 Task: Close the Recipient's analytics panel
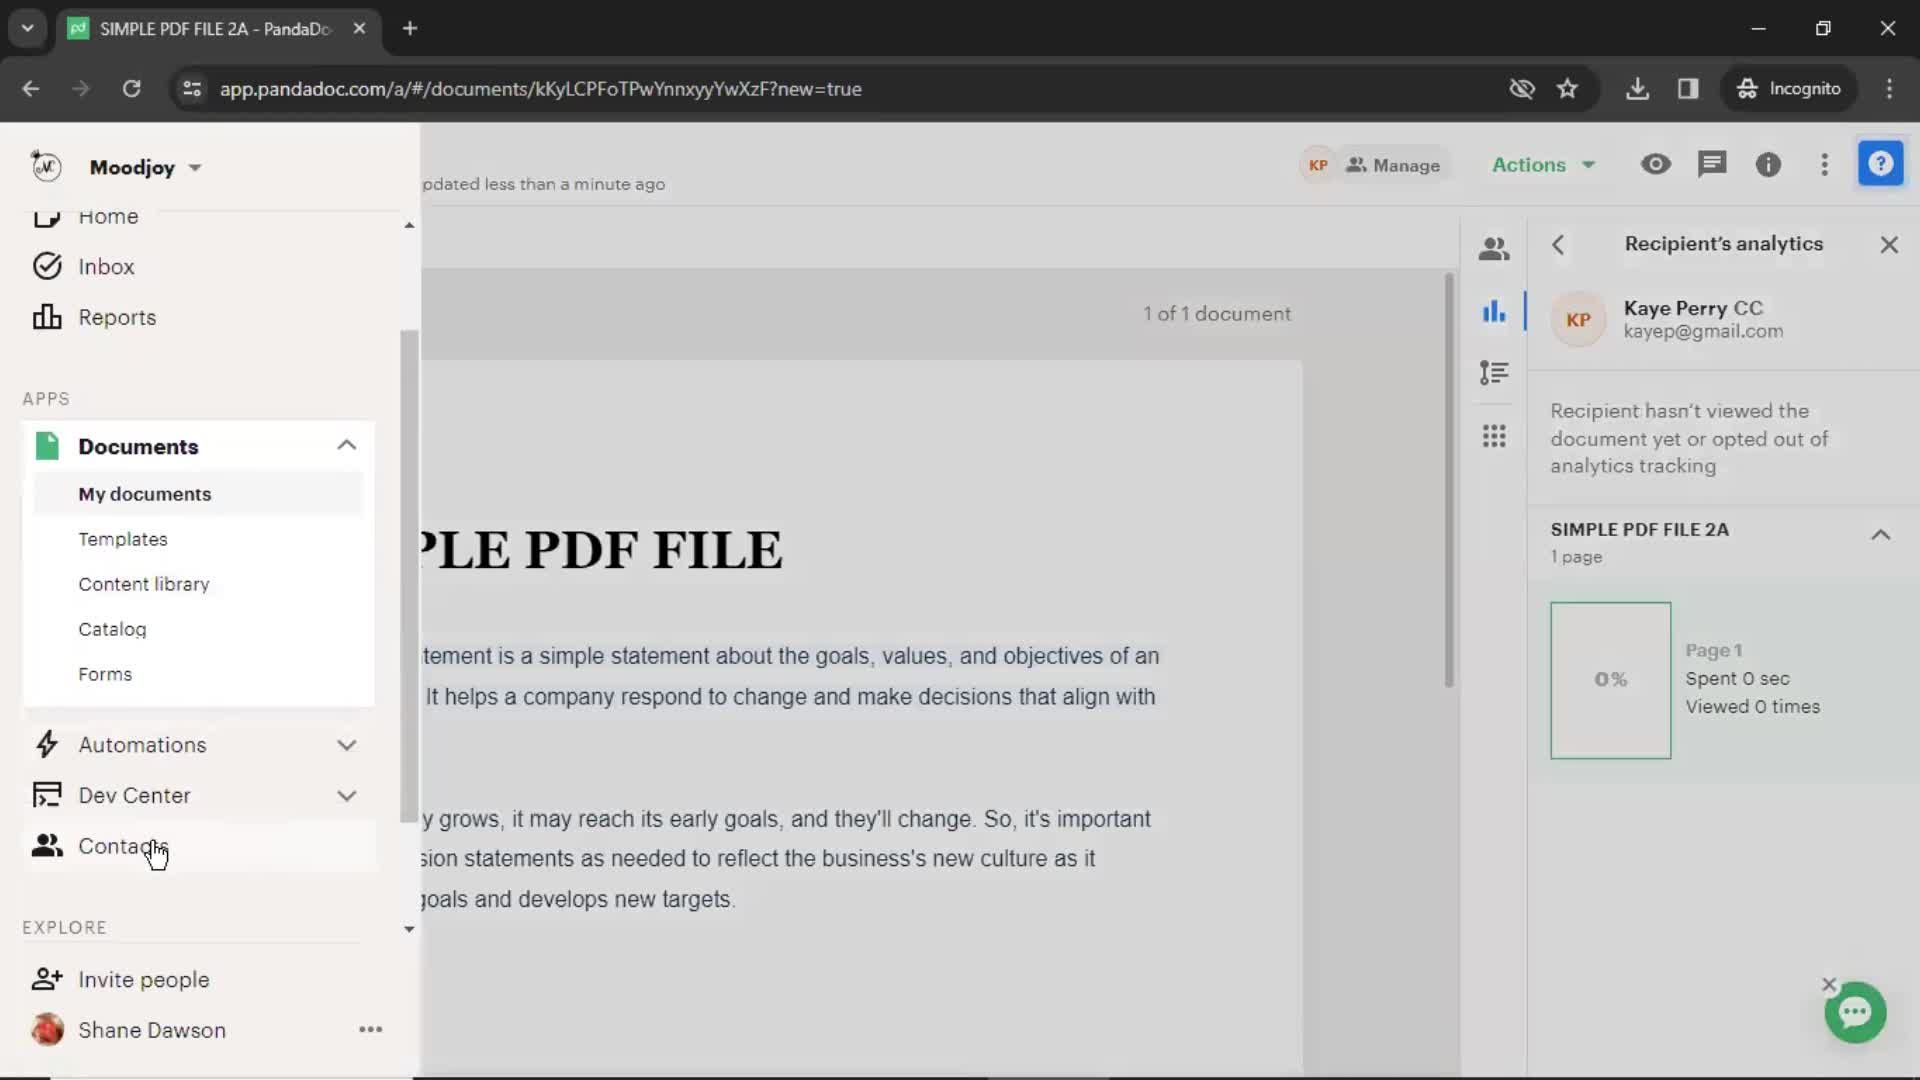coord(1890,244)
